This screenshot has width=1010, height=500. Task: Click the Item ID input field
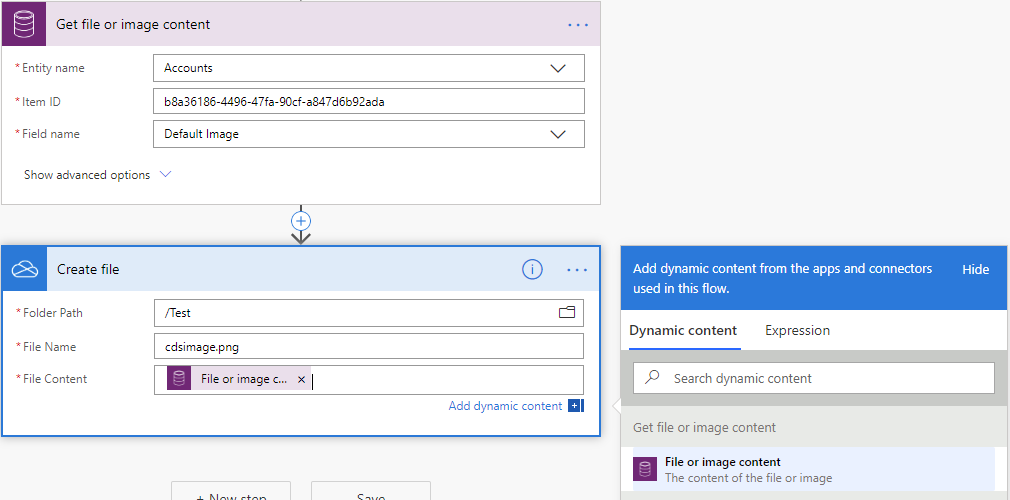pos(368,101)
